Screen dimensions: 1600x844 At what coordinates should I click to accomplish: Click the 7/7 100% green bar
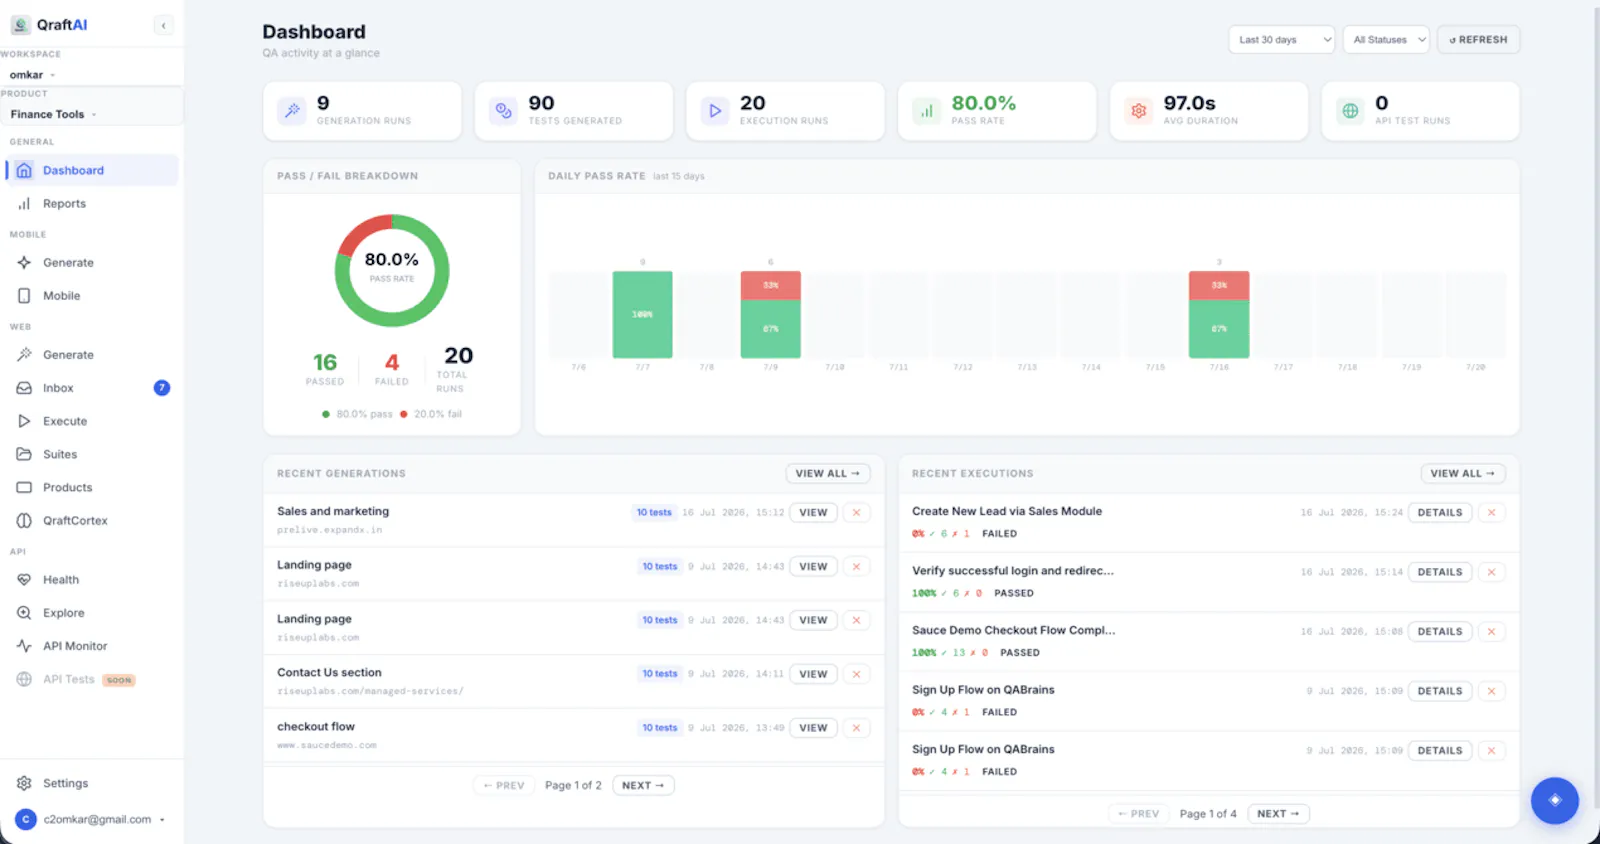[642, 315]
